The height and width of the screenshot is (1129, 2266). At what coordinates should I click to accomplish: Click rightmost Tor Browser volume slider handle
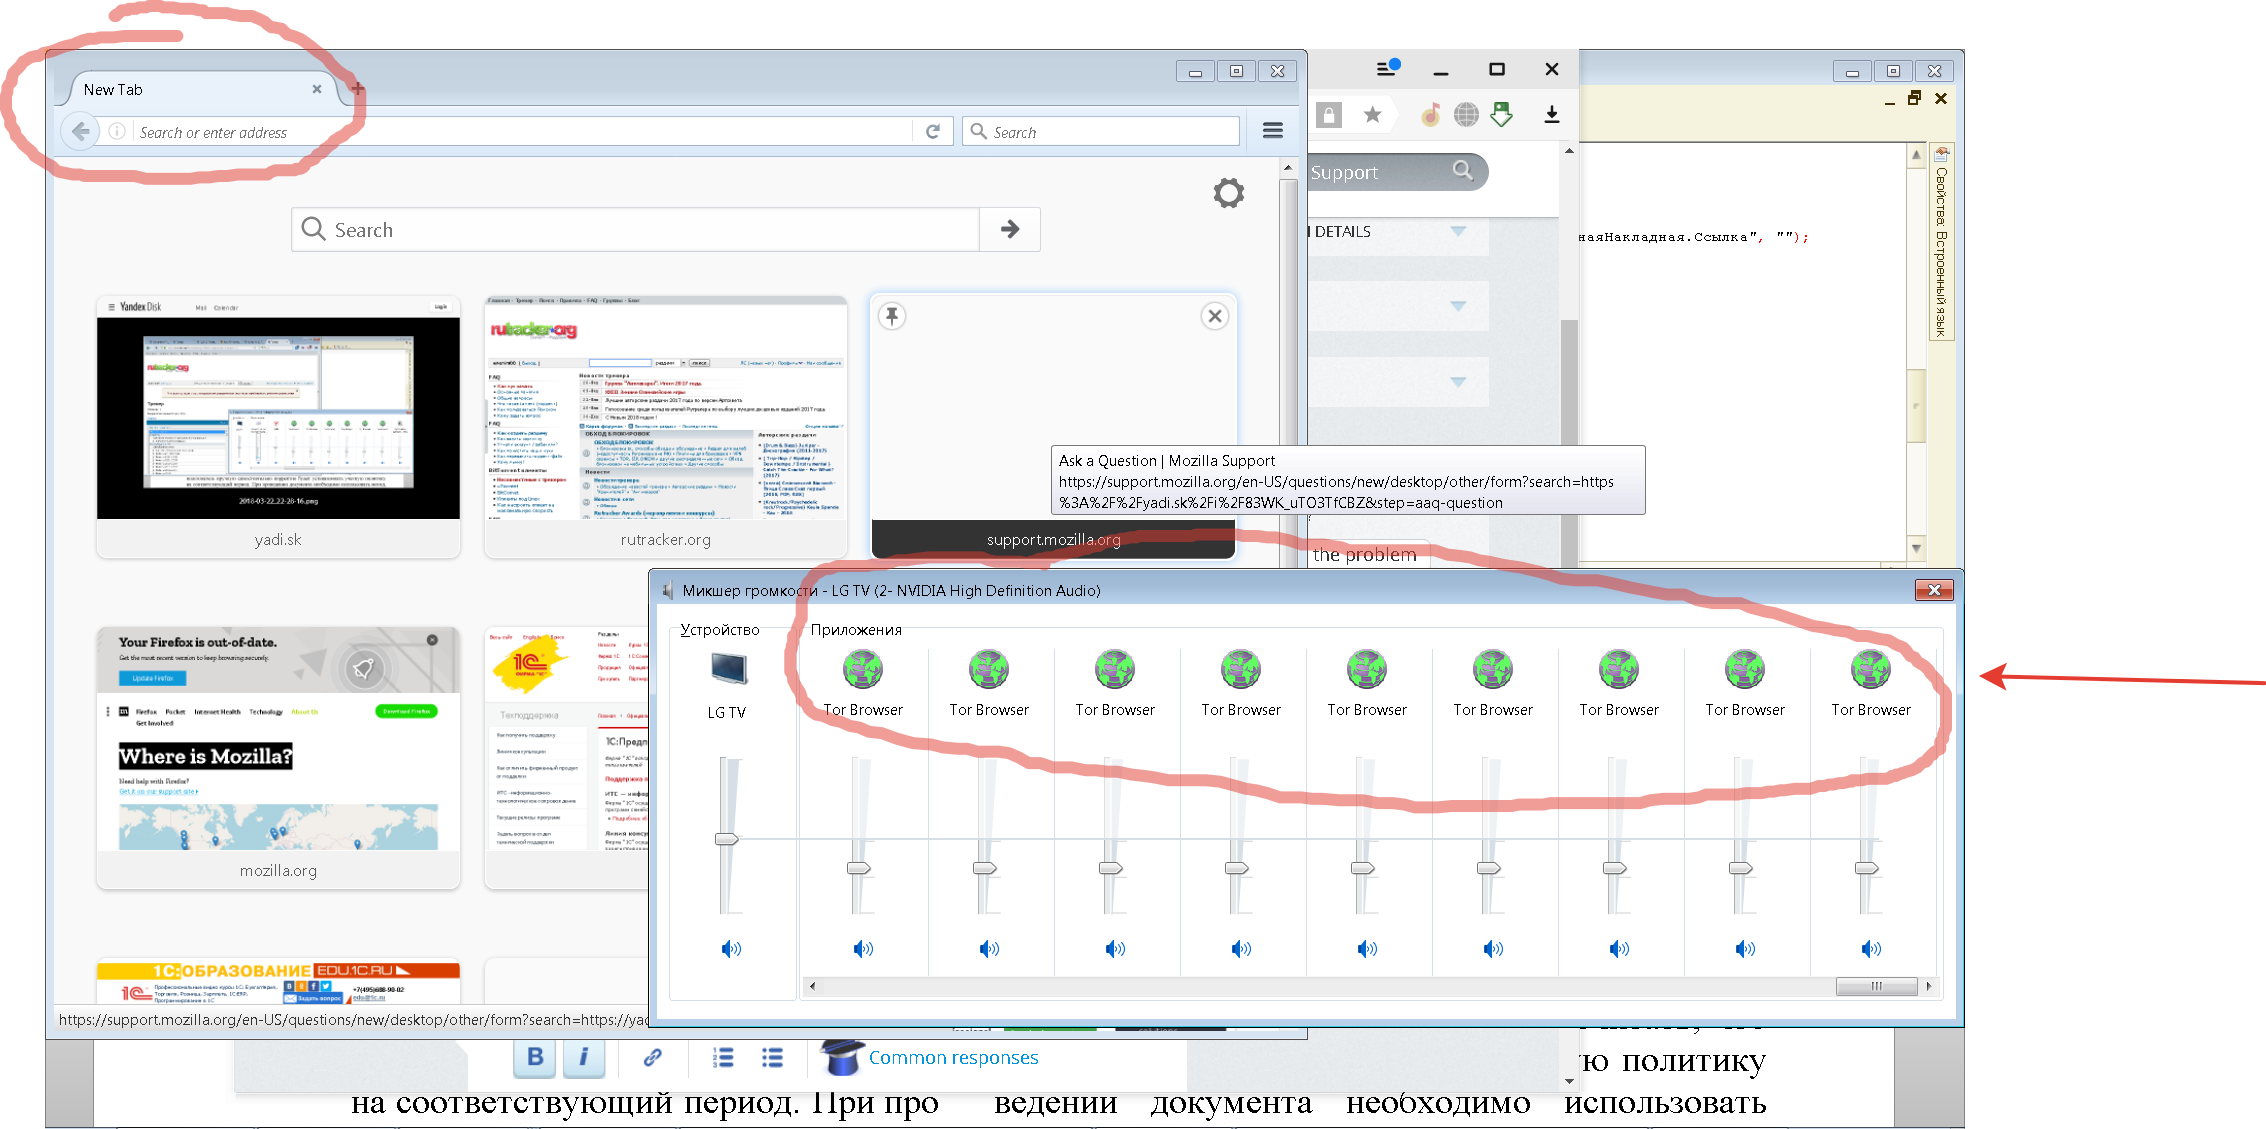(1867, 868)
